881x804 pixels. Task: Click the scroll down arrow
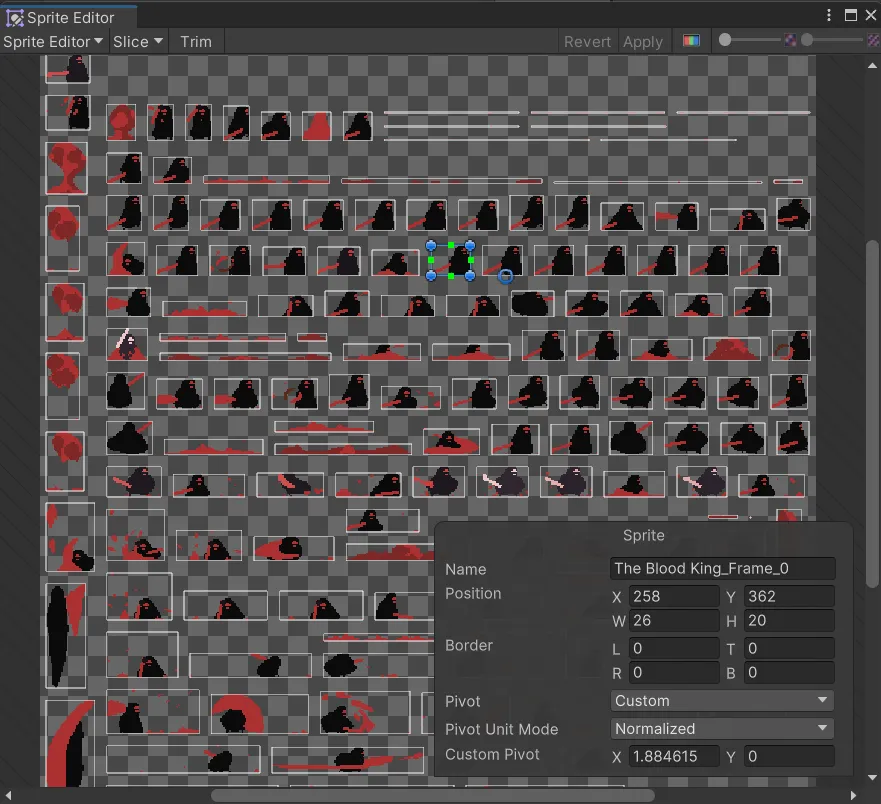[x=872, y=778]
